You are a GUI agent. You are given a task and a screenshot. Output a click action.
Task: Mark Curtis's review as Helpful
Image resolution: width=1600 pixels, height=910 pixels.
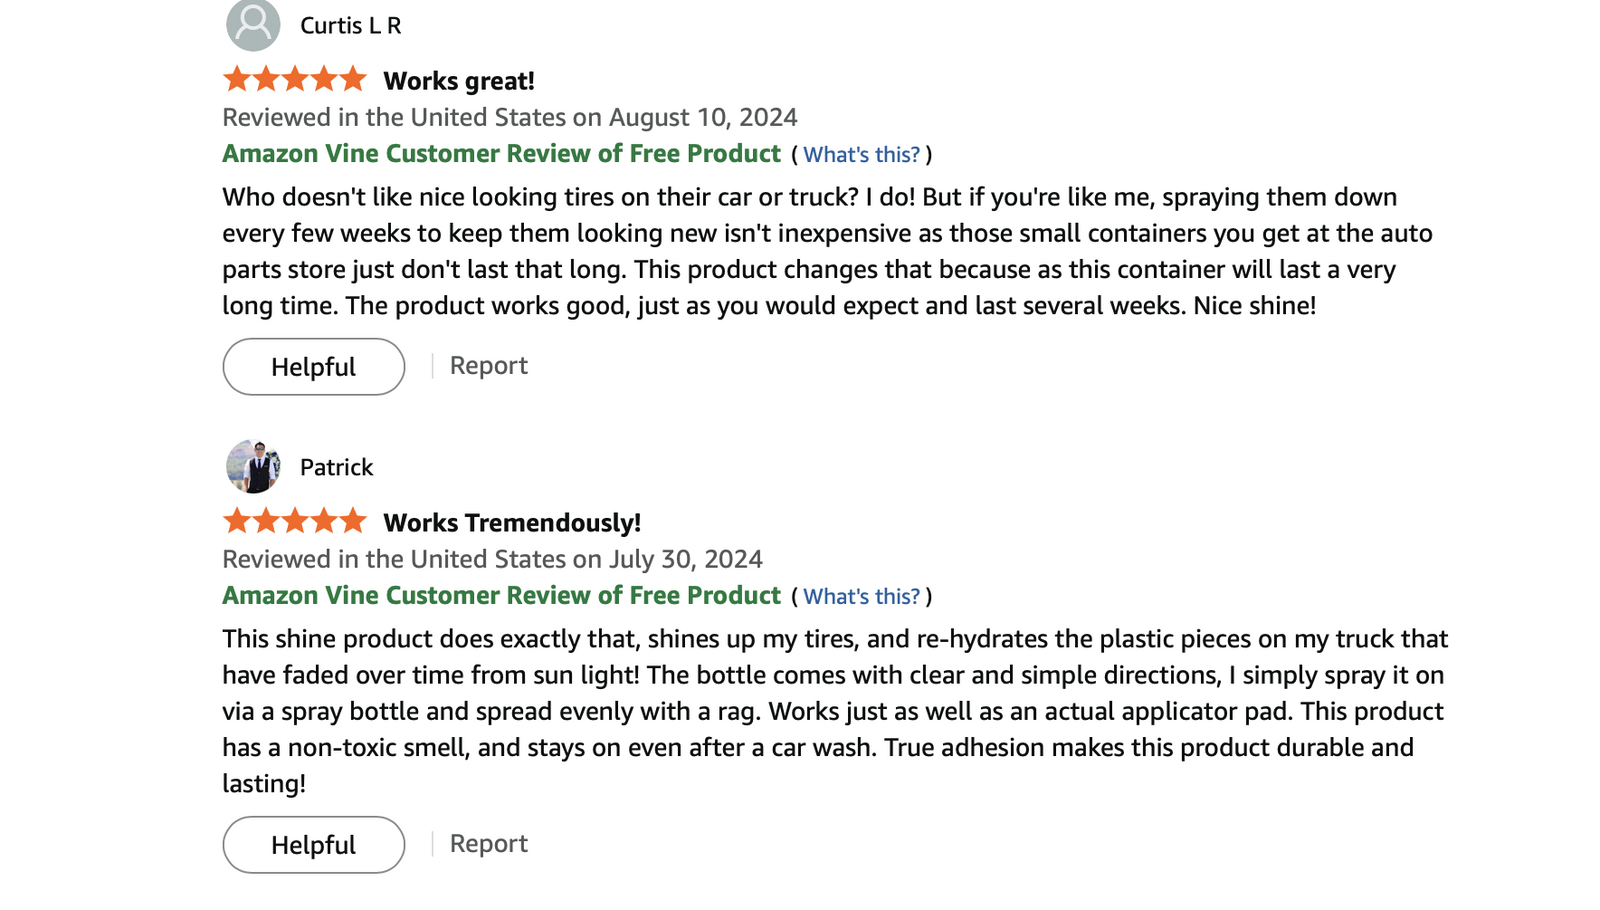tap(312, 366)
